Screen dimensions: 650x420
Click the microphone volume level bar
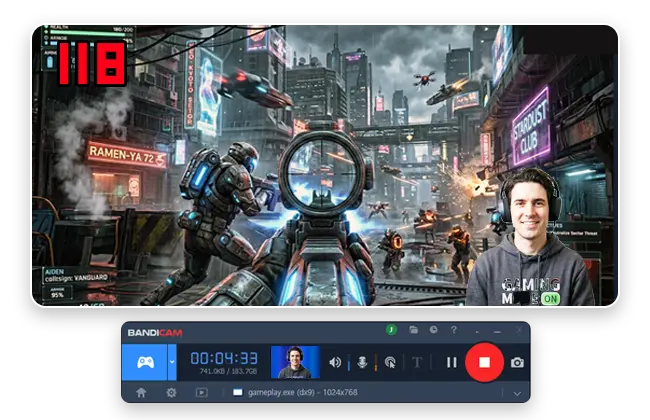376,362
